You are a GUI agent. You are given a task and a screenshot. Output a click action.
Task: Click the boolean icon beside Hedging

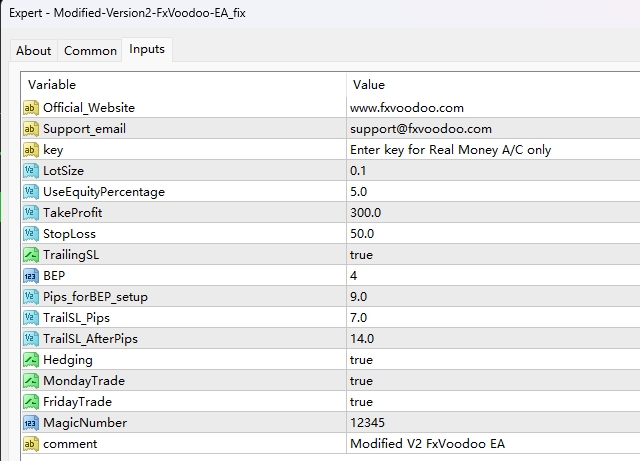click(31, 360)
